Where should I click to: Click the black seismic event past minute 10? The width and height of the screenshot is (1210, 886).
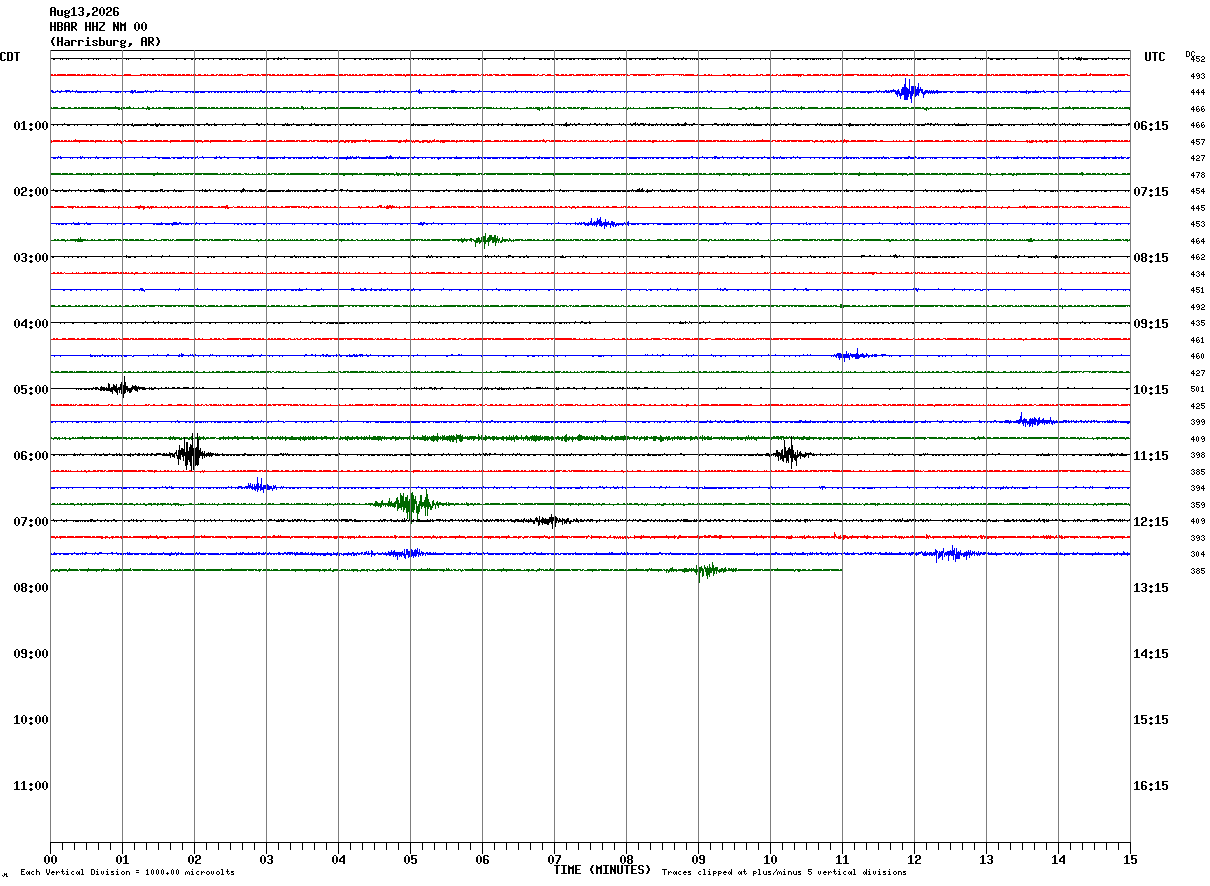(789, 455)
